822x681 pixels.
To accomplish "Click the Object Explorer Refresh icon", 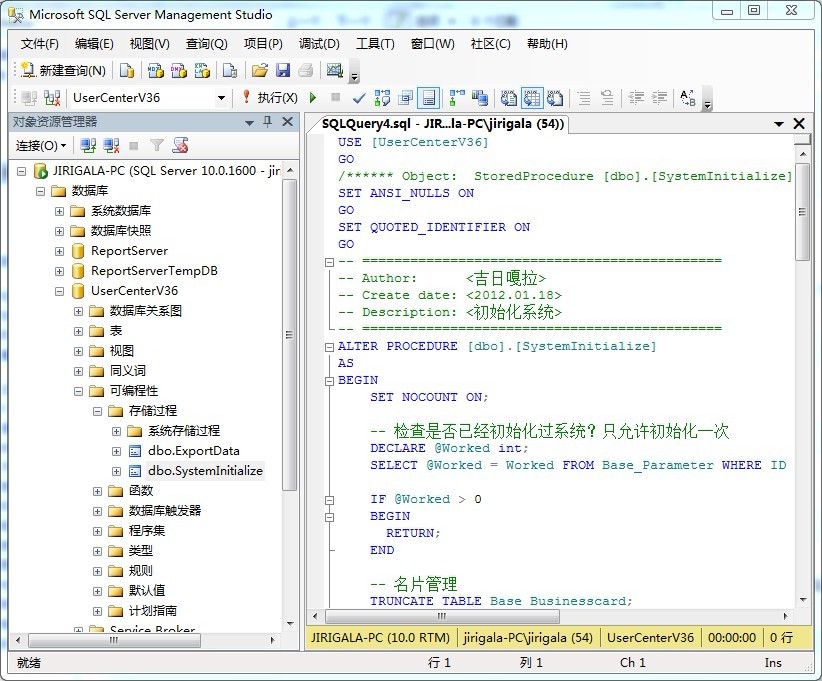I will pyautogui.click(x=180, y=146).
